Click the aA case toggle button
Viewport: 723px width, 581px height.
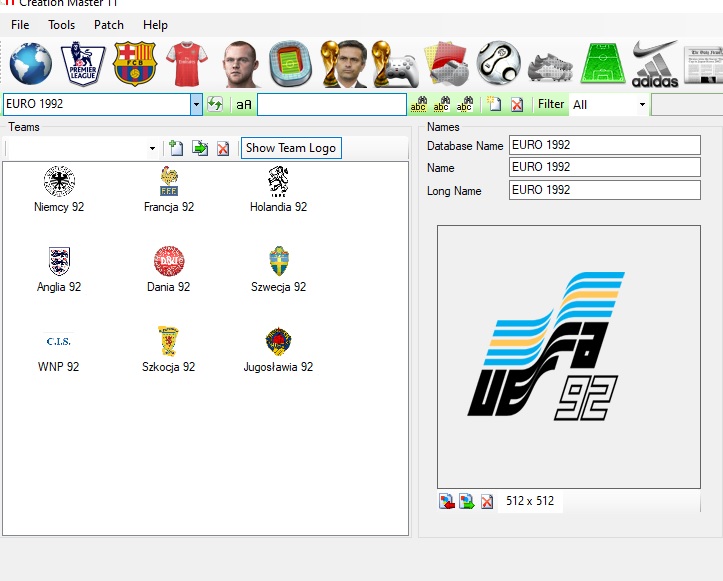click(x=244, y=105)
